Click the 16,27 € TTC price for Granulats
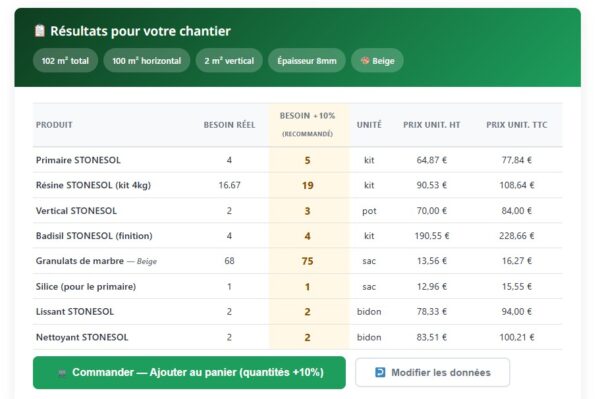Viewport: 600px width, 399px height. (517, 261)
